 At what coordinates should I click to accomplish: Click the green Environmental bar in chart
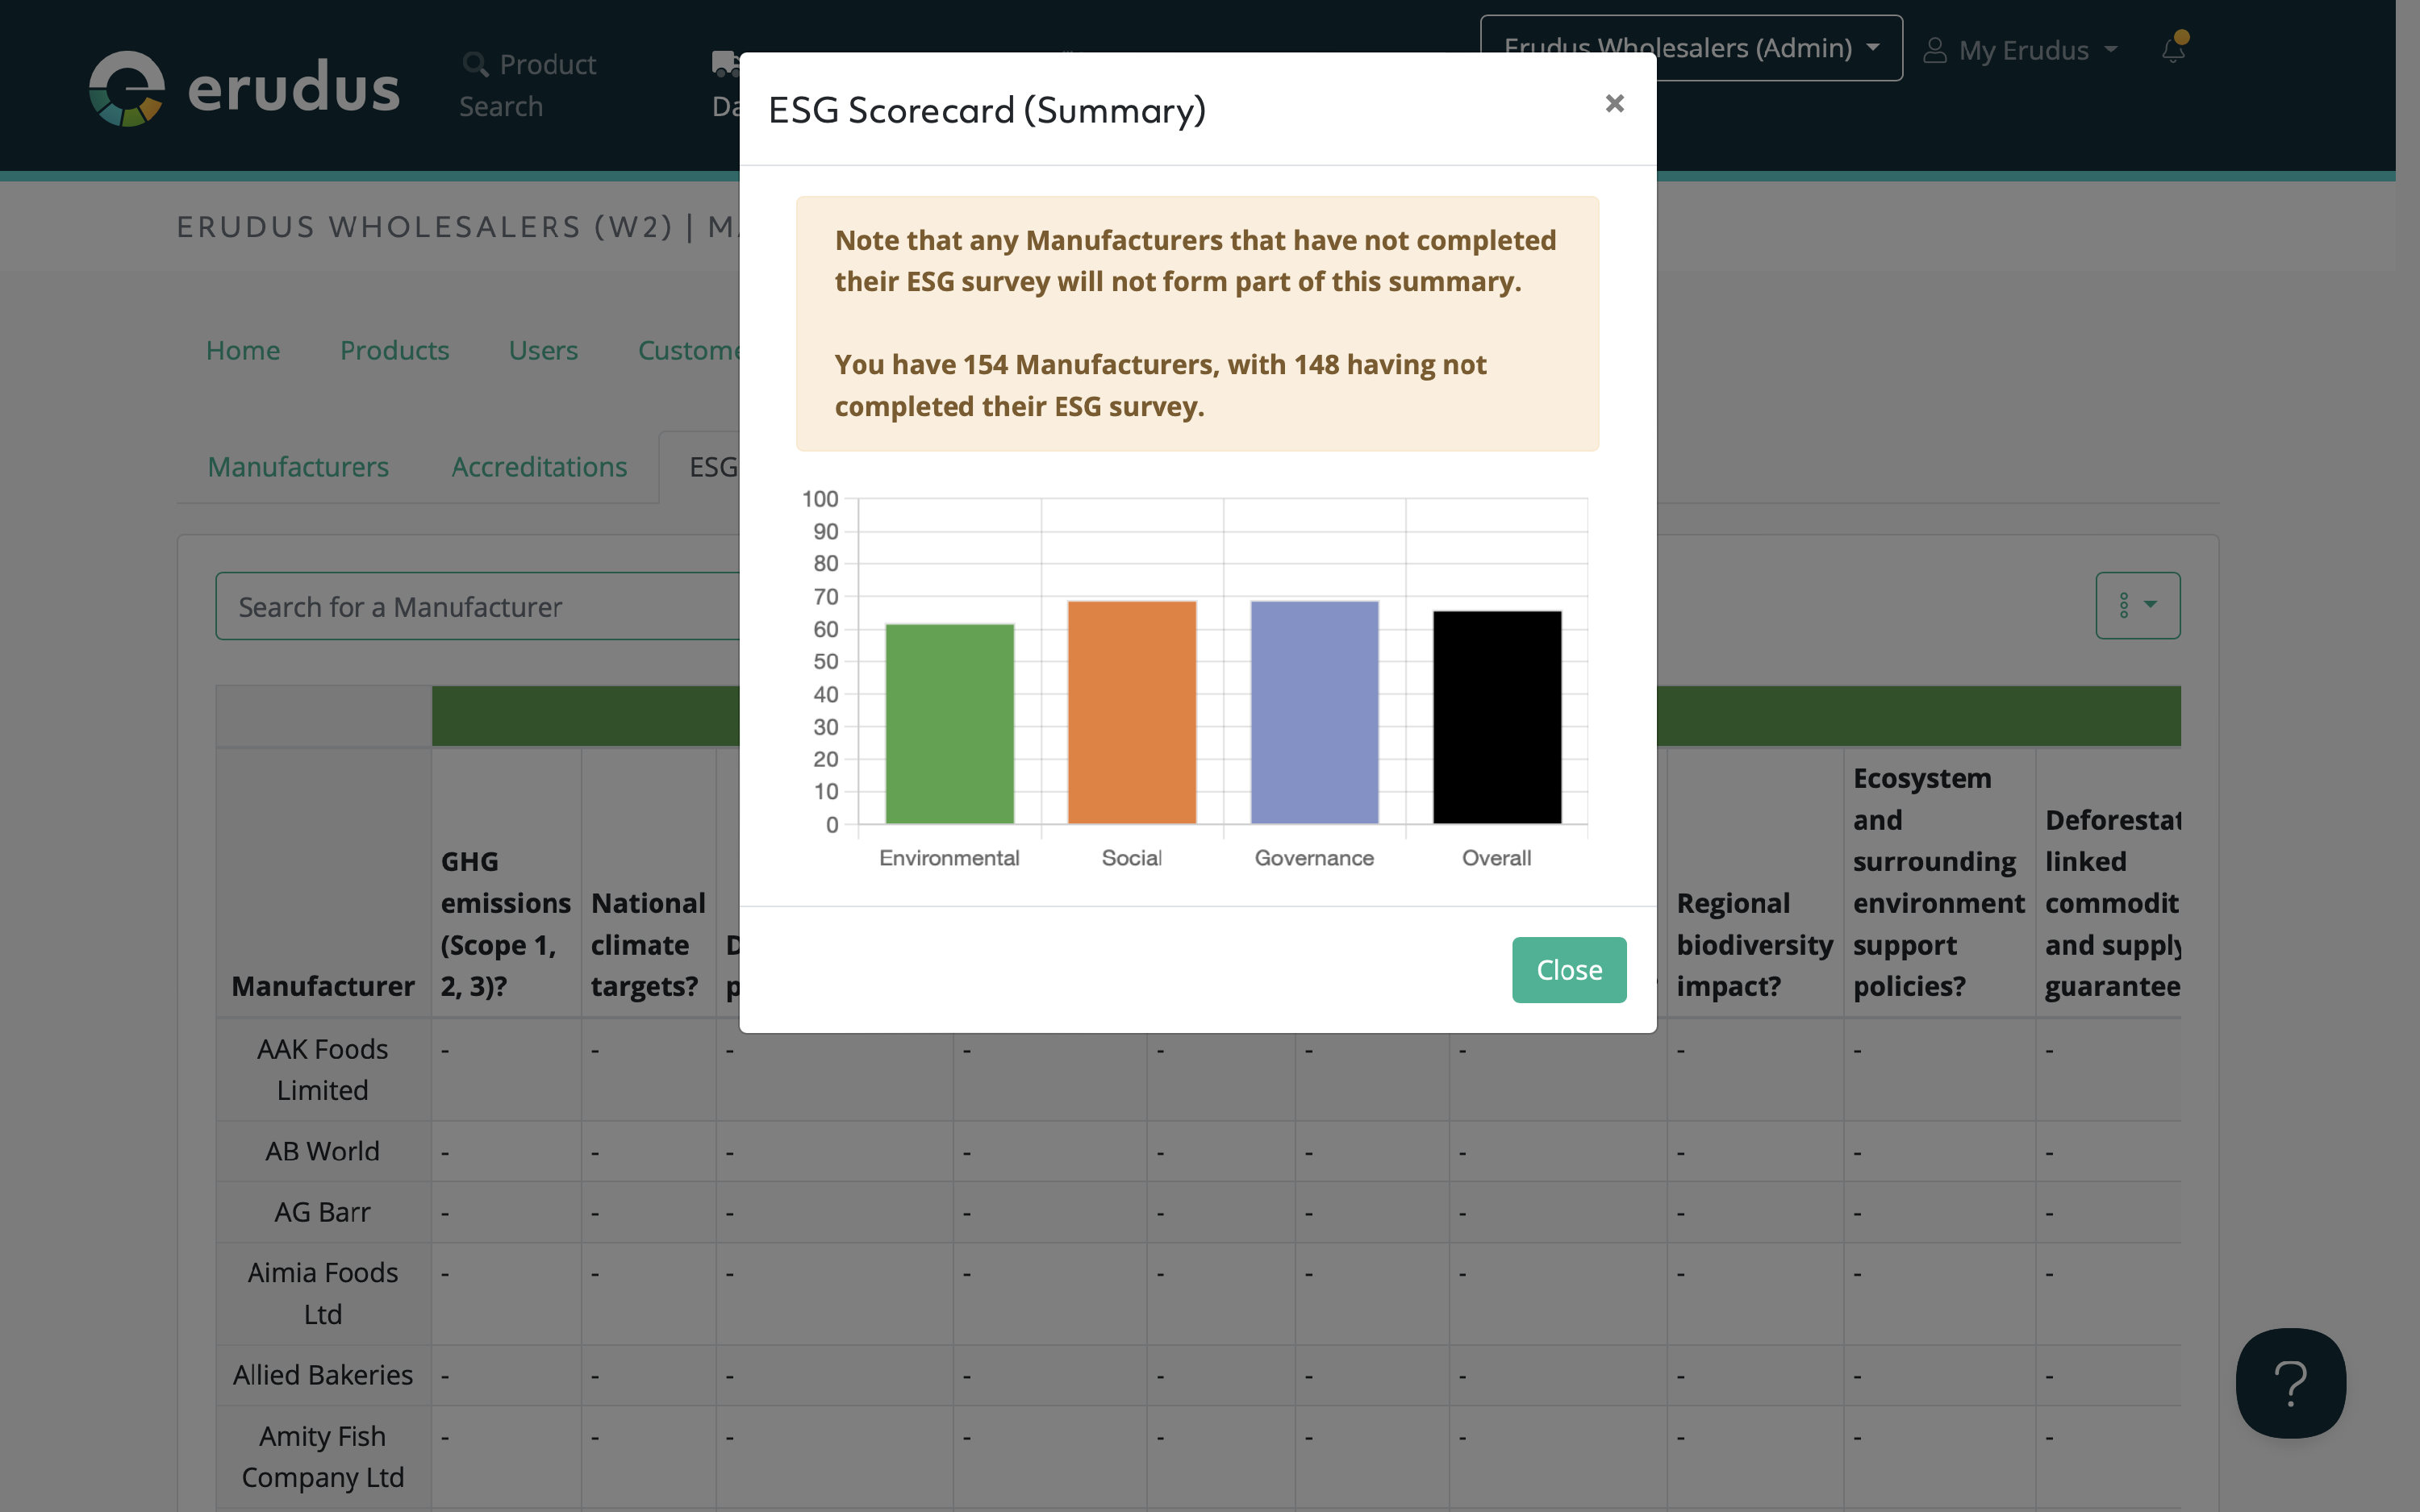[949, 724]
